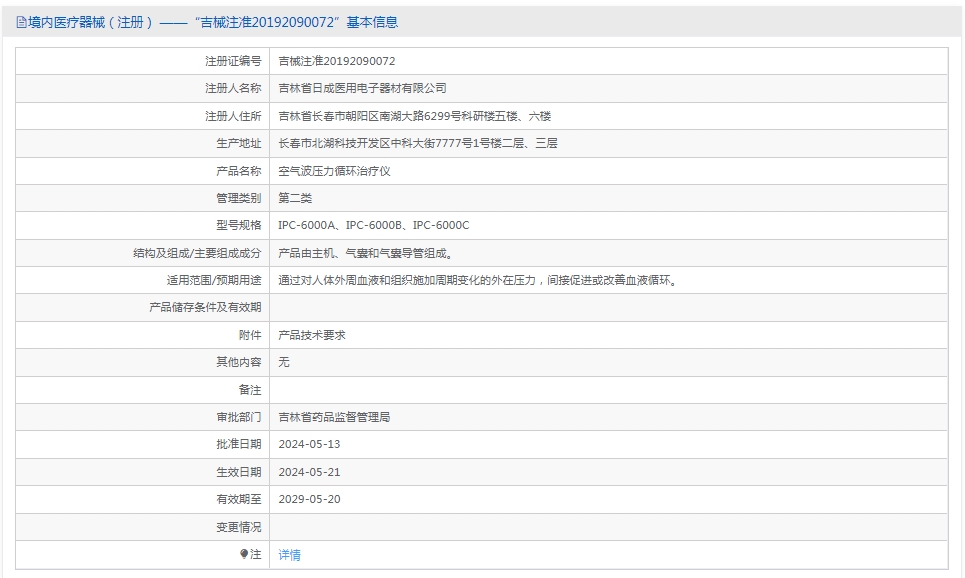Click the 生产地址 label
This screenshot has width=965, height=578.
(x=239, y=143)
